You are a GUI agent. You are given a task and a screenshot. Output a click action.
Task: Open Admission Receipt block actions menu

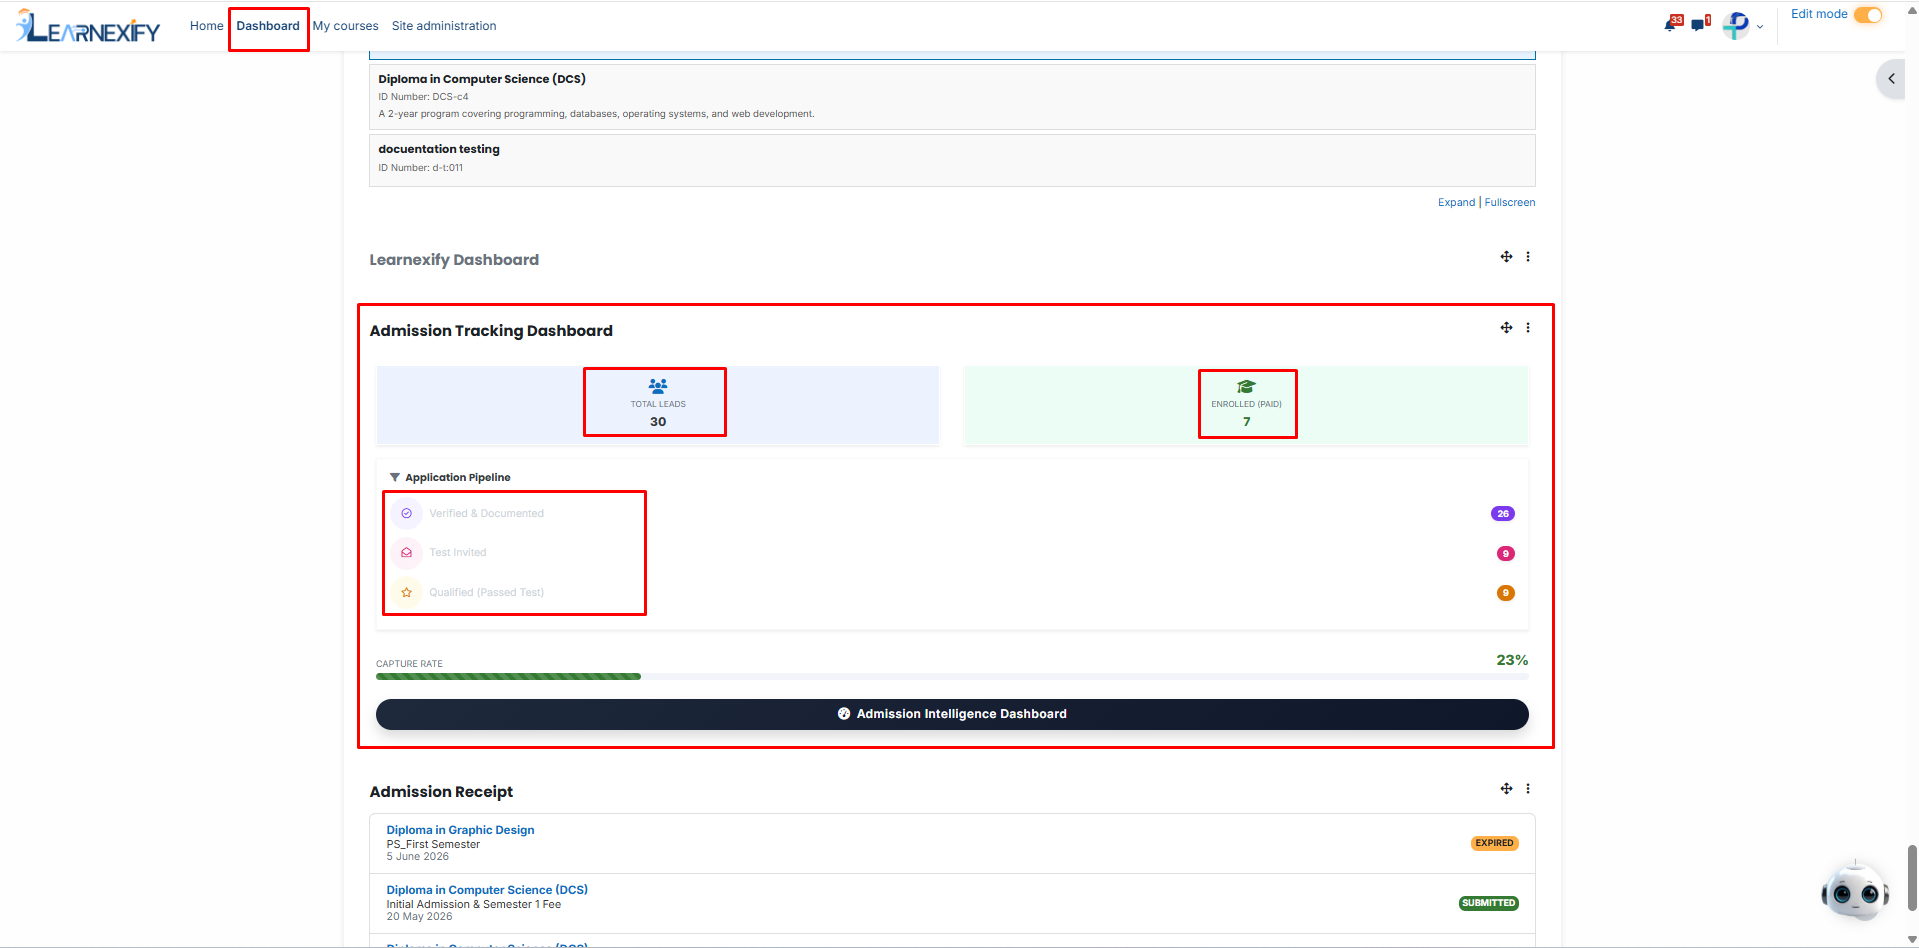[1528, 789]
